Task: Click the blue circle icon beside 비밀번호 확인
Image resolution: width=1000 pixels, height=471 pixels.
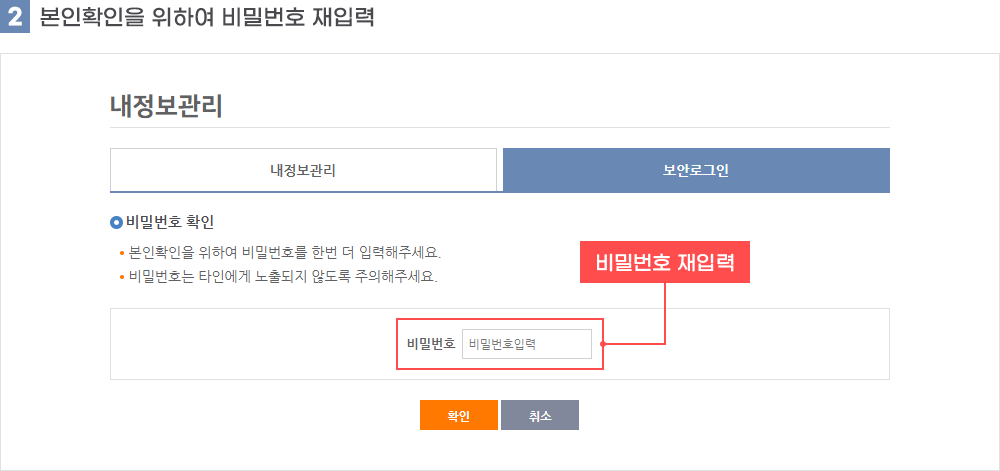Action: point(116,223)
